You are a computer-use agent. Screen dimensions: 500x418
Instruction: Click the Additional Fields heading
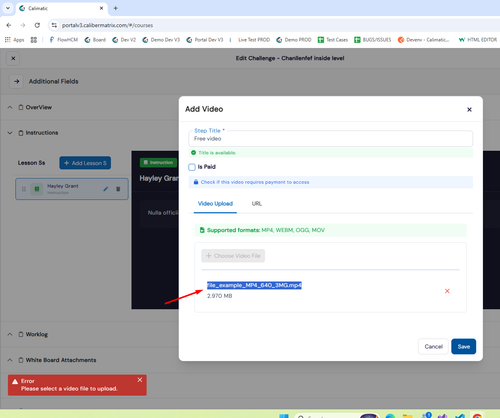pyautogui.click(x=53, y=81)
